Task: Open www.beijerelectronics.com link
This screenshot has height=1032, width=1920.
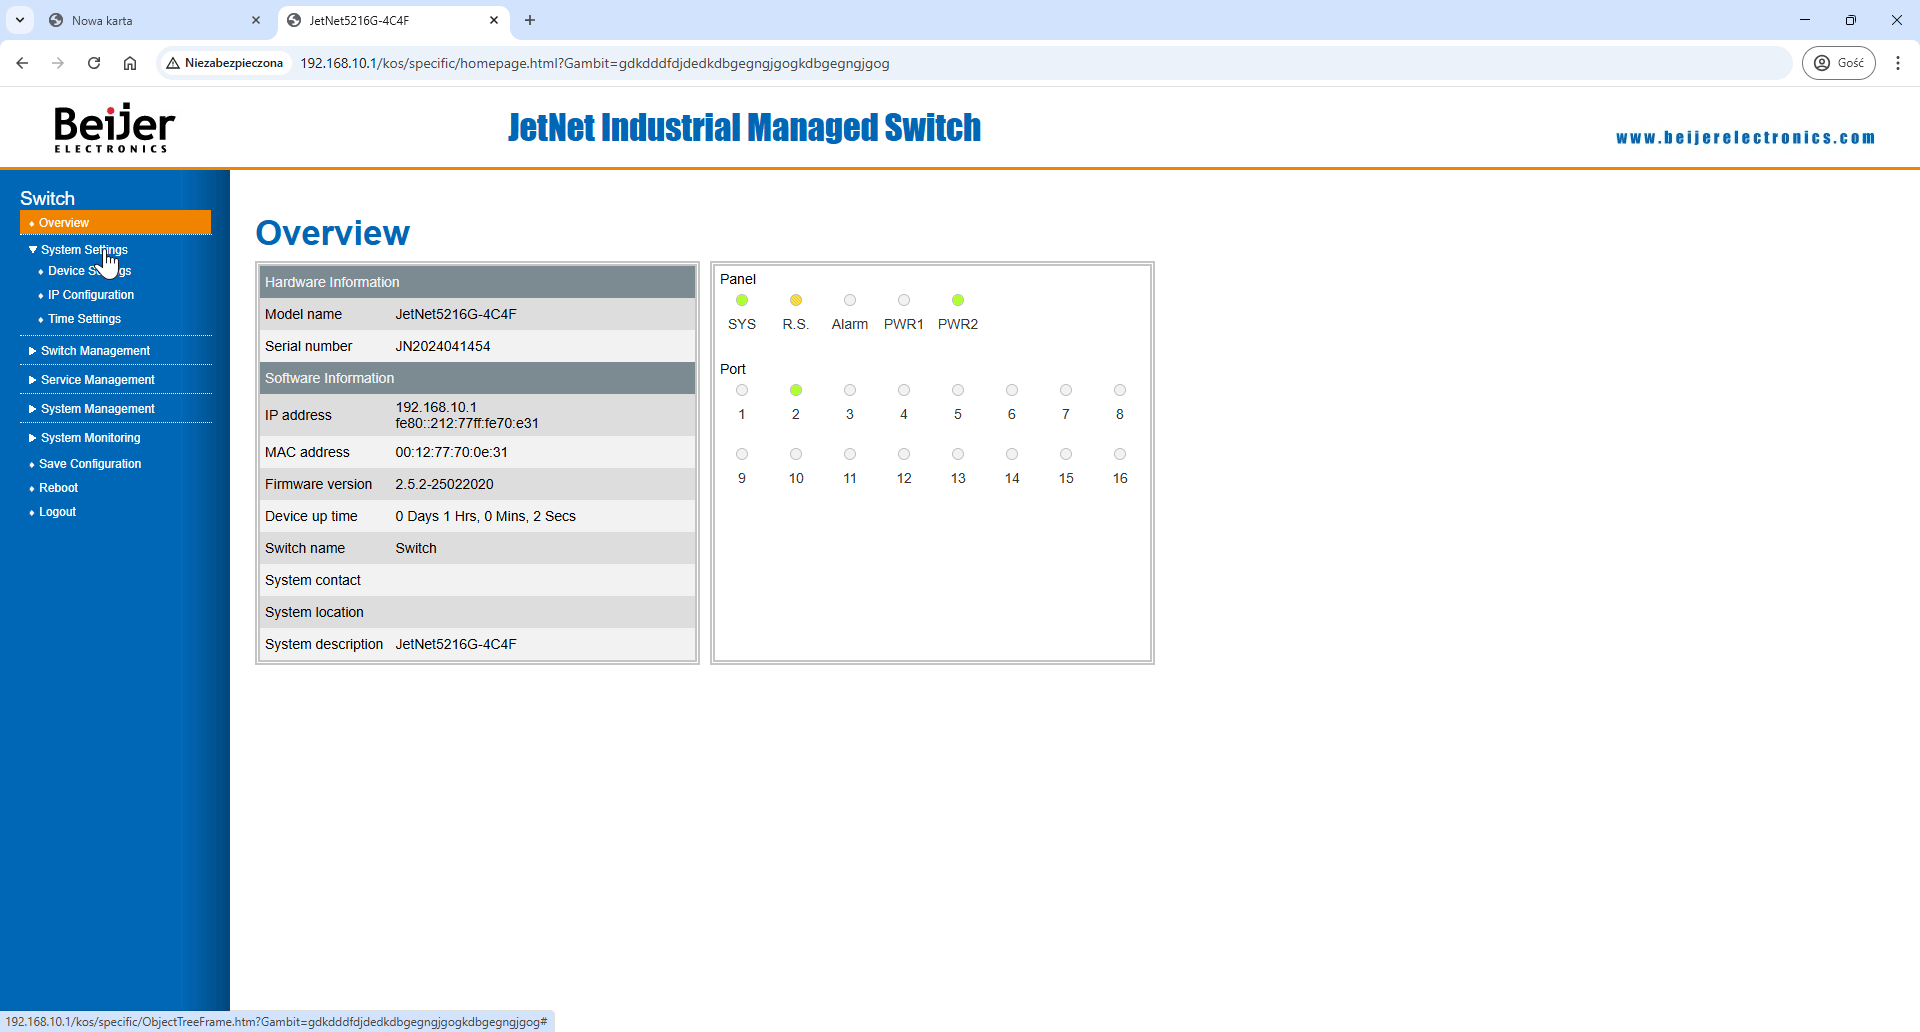Action: (x=1745, y=138)
